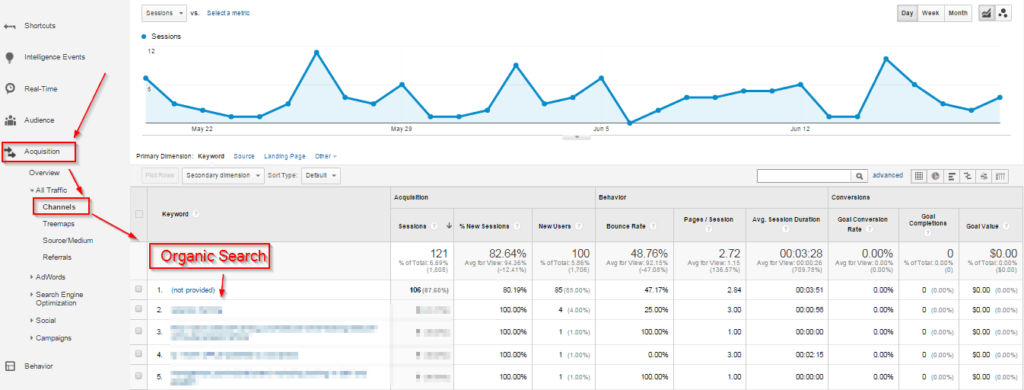Collapse the chart using the small arrow handle
Viewport: 1024px width, 390px height.
(x=577, y=137)
